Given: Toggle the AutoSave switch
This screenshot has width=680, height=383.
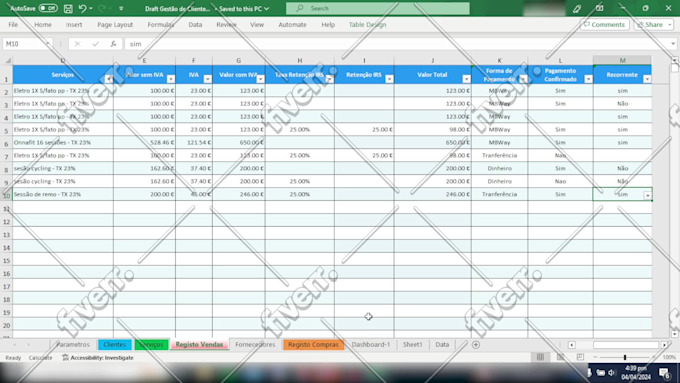Looking at the screenshot, I should pos(48,8).
